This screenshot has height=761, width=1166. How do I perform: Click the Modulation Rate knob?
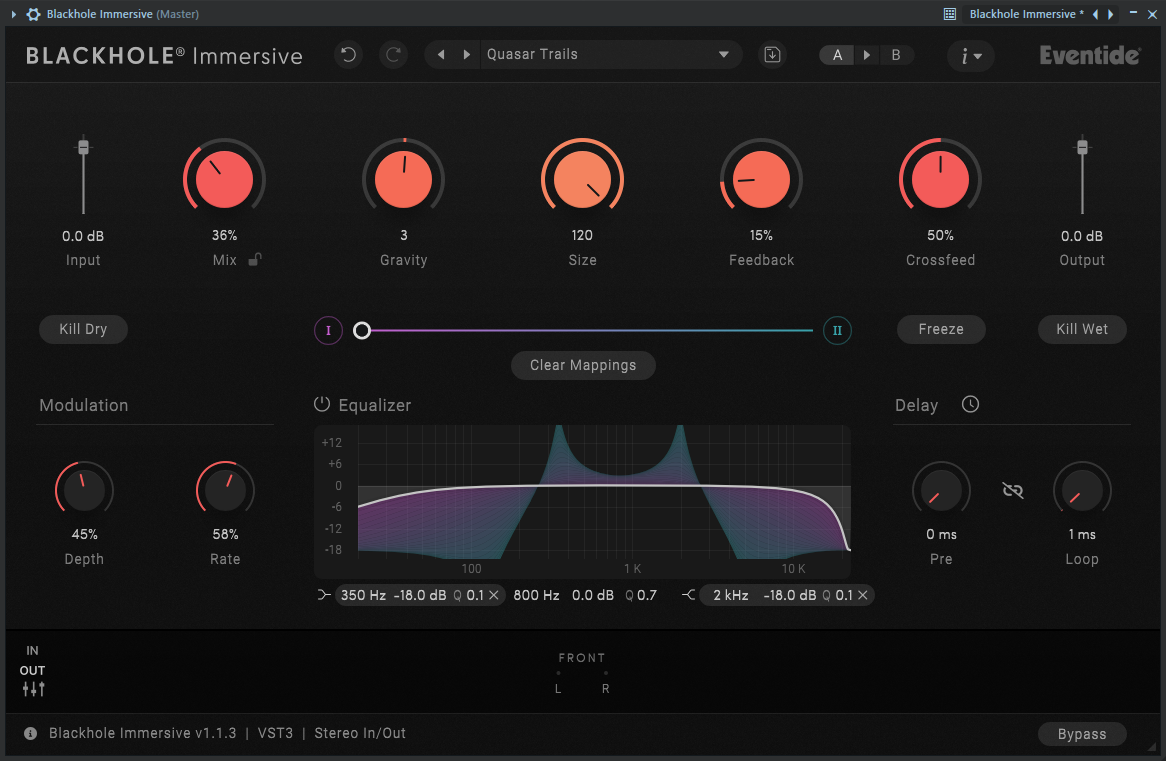click(225, 490)
